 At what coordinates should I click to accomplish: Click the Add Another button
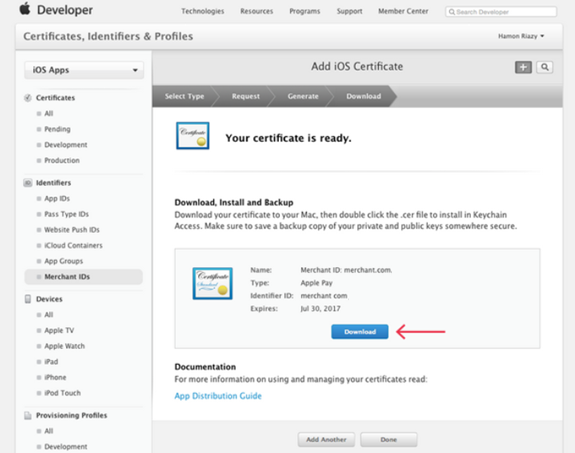coord(326,439)
